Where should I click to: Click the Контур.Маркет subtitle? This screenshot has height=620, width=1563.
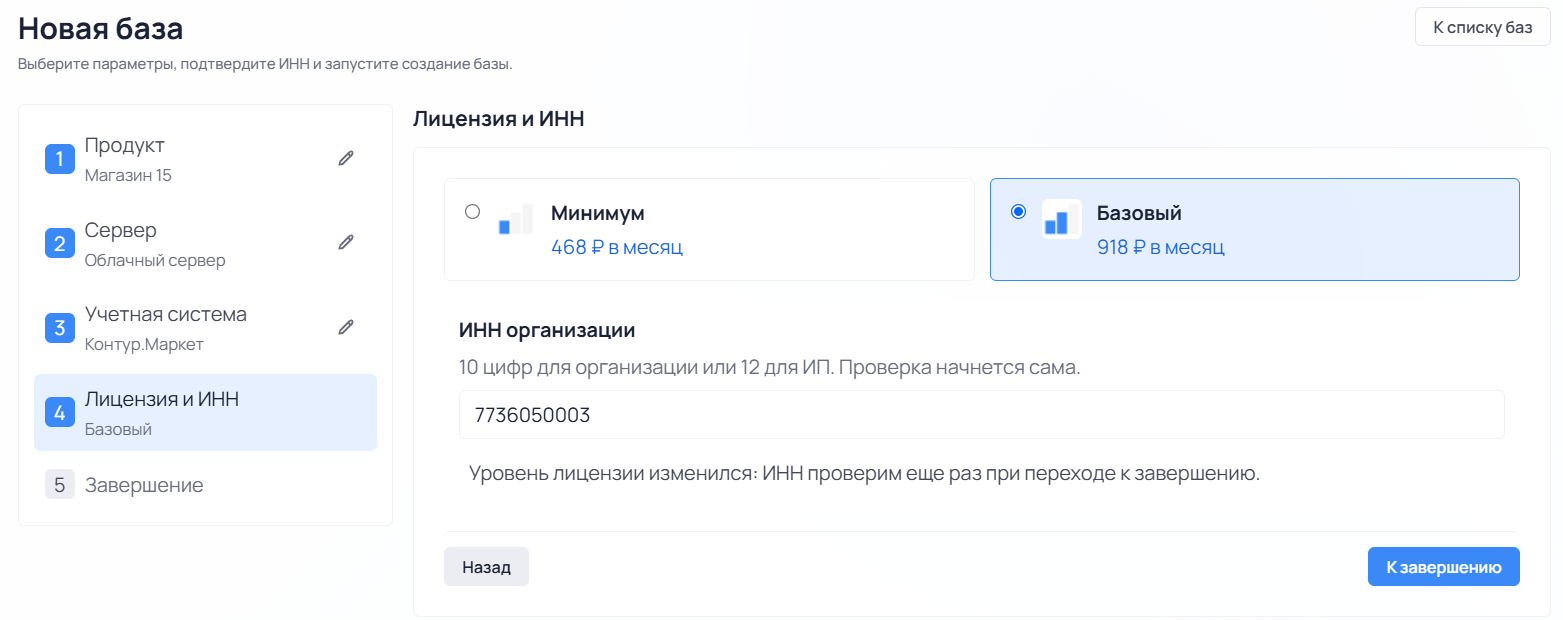[x=144, y=344]
